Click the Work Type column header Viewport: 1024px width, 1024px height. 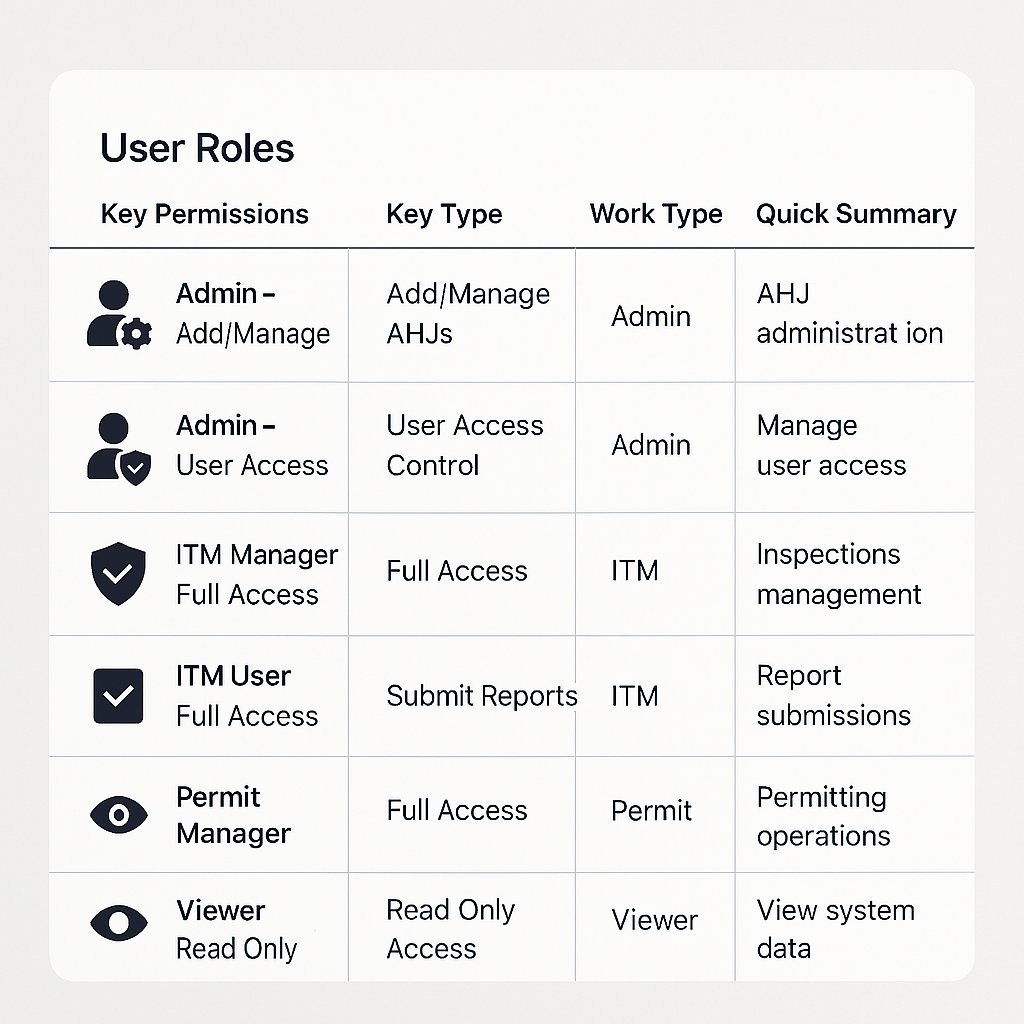pyautogui.click(x=656, y=214)
